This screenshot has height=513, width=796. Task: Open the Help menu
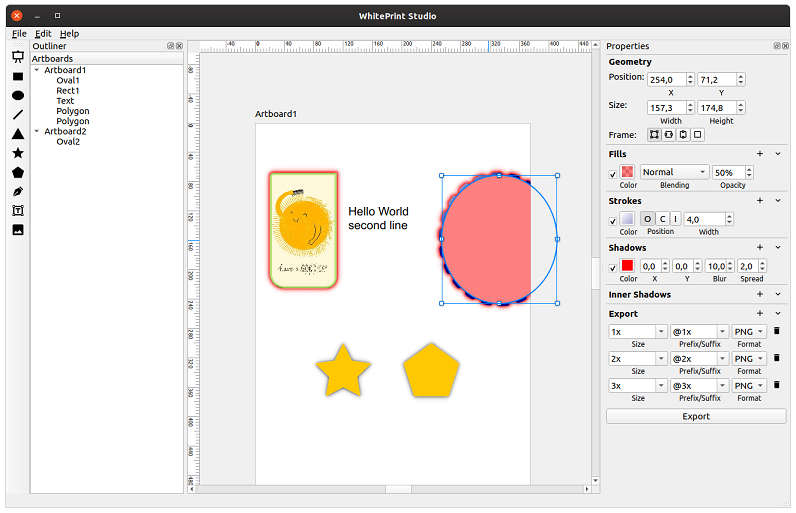pyautogui.click(x=70, y=33)
